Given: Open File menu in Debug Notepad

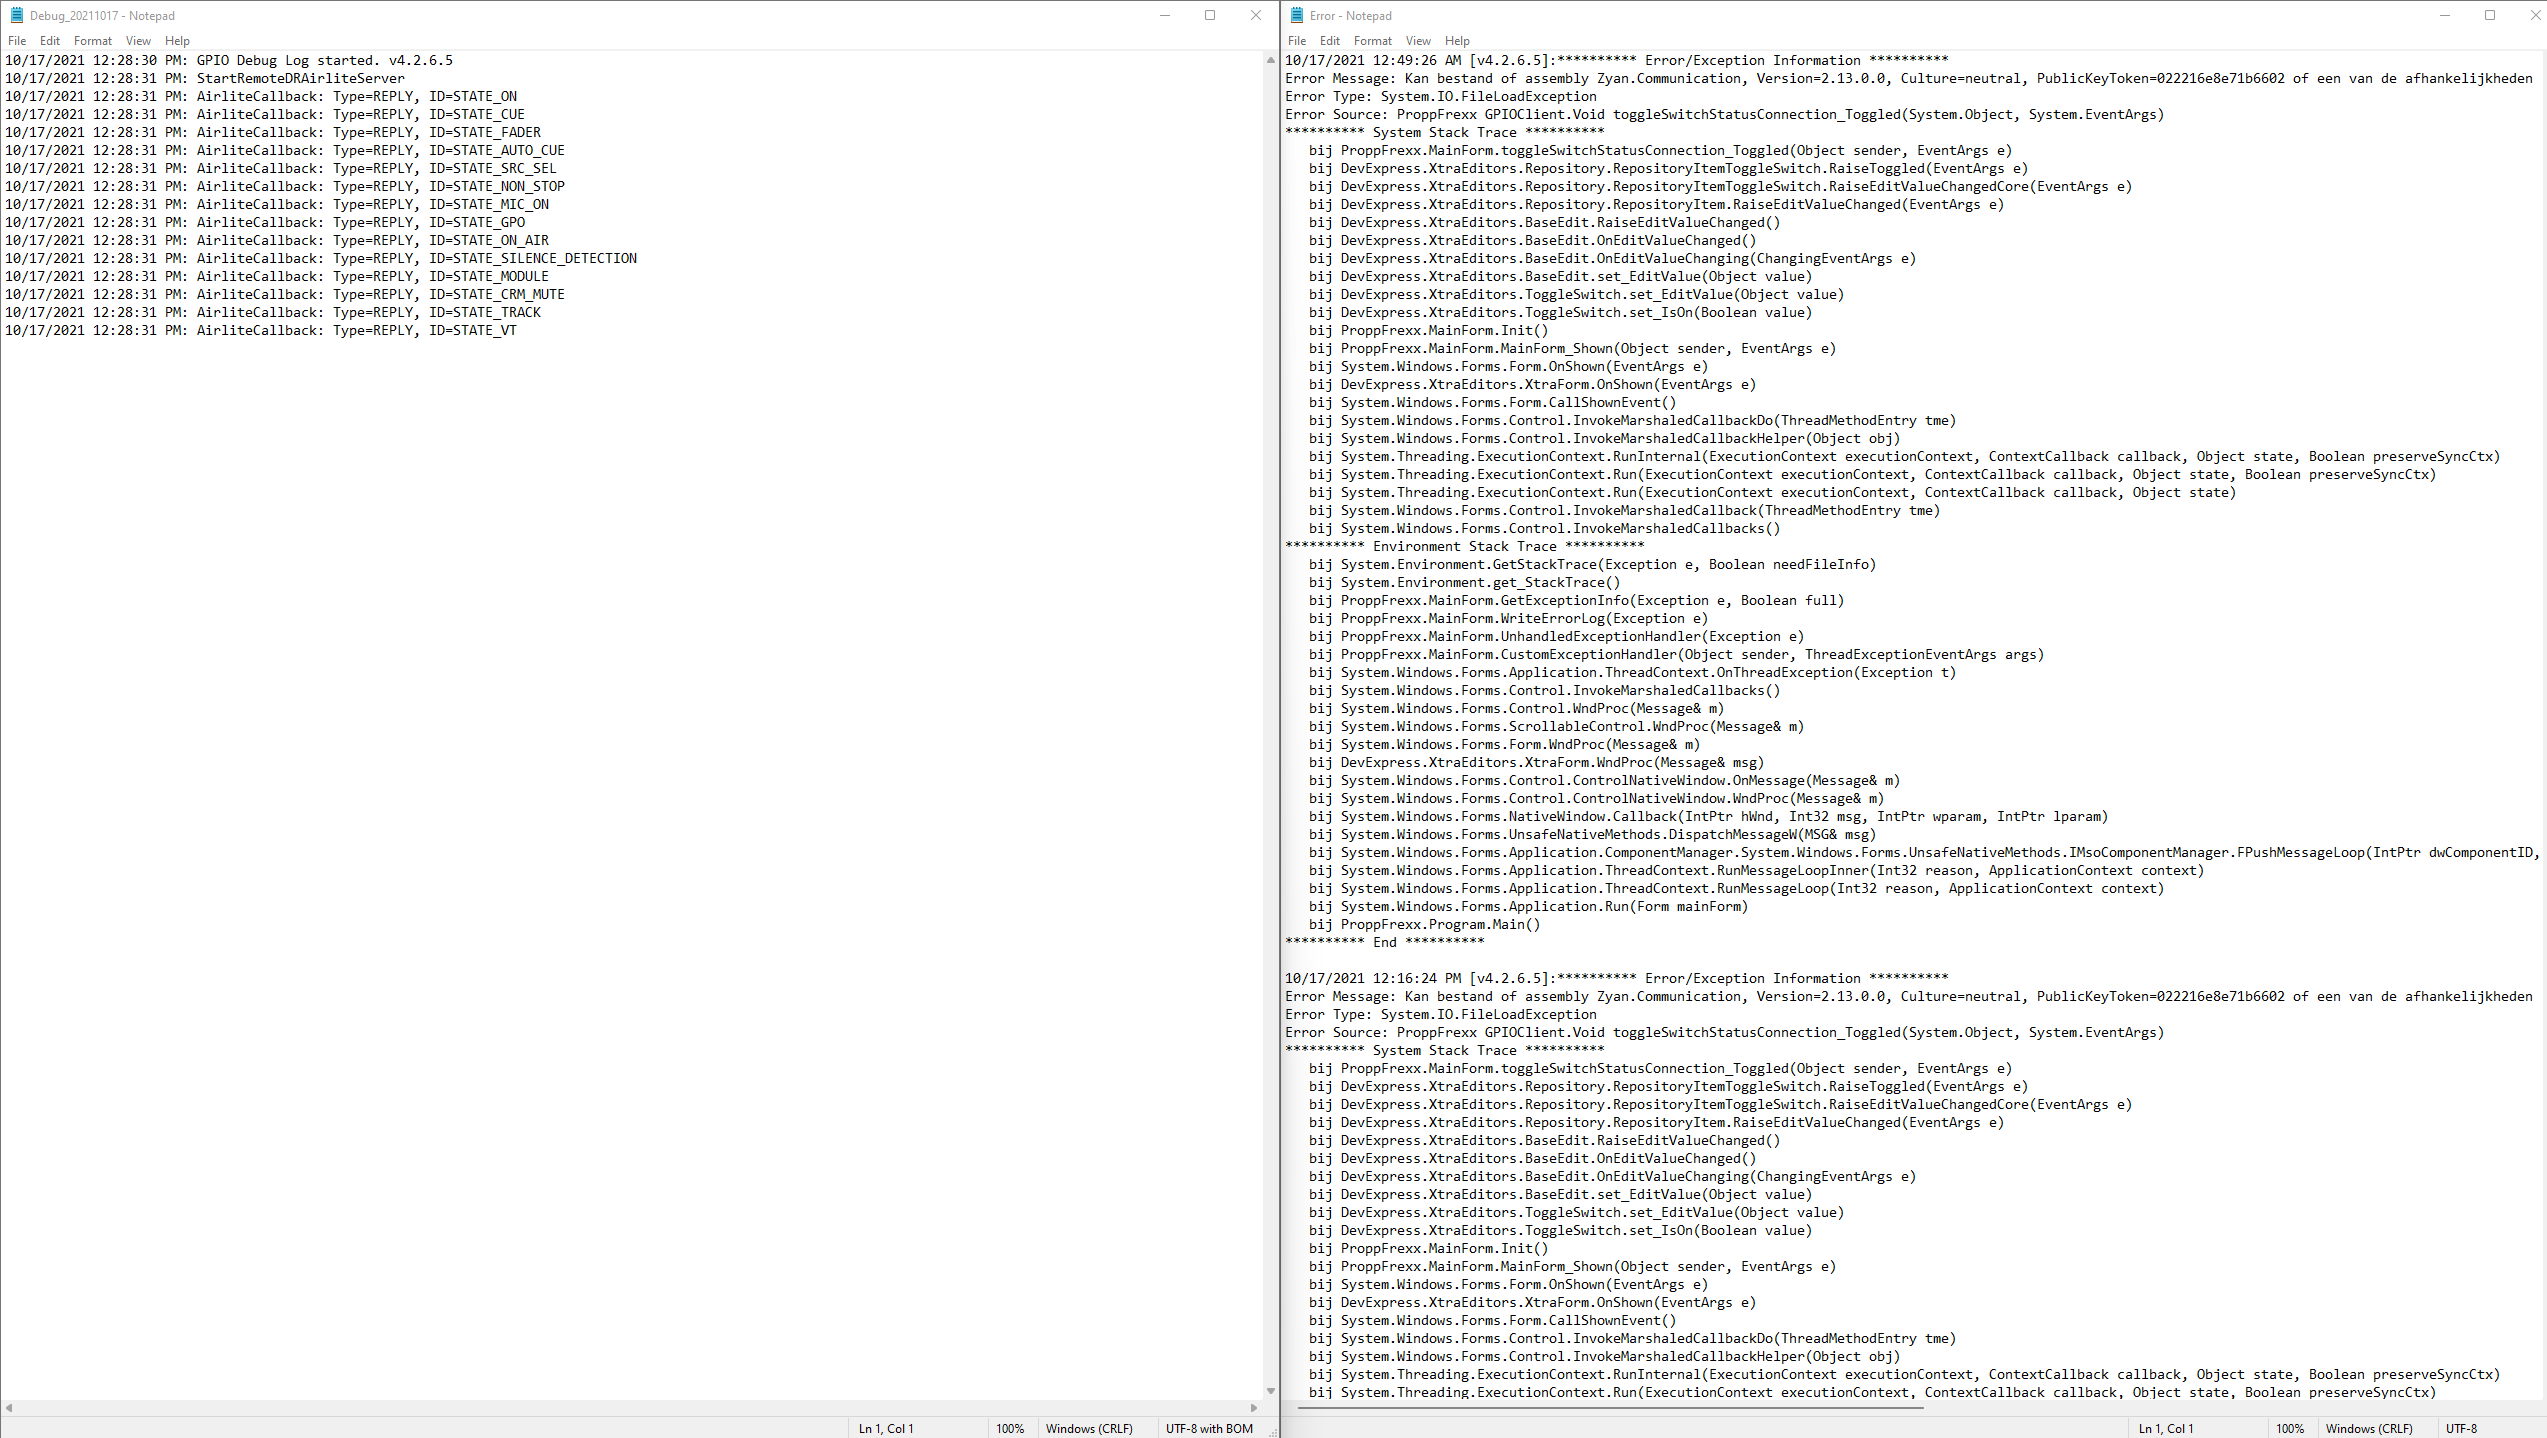Looking at the screenshot, I should pos(17,41).
